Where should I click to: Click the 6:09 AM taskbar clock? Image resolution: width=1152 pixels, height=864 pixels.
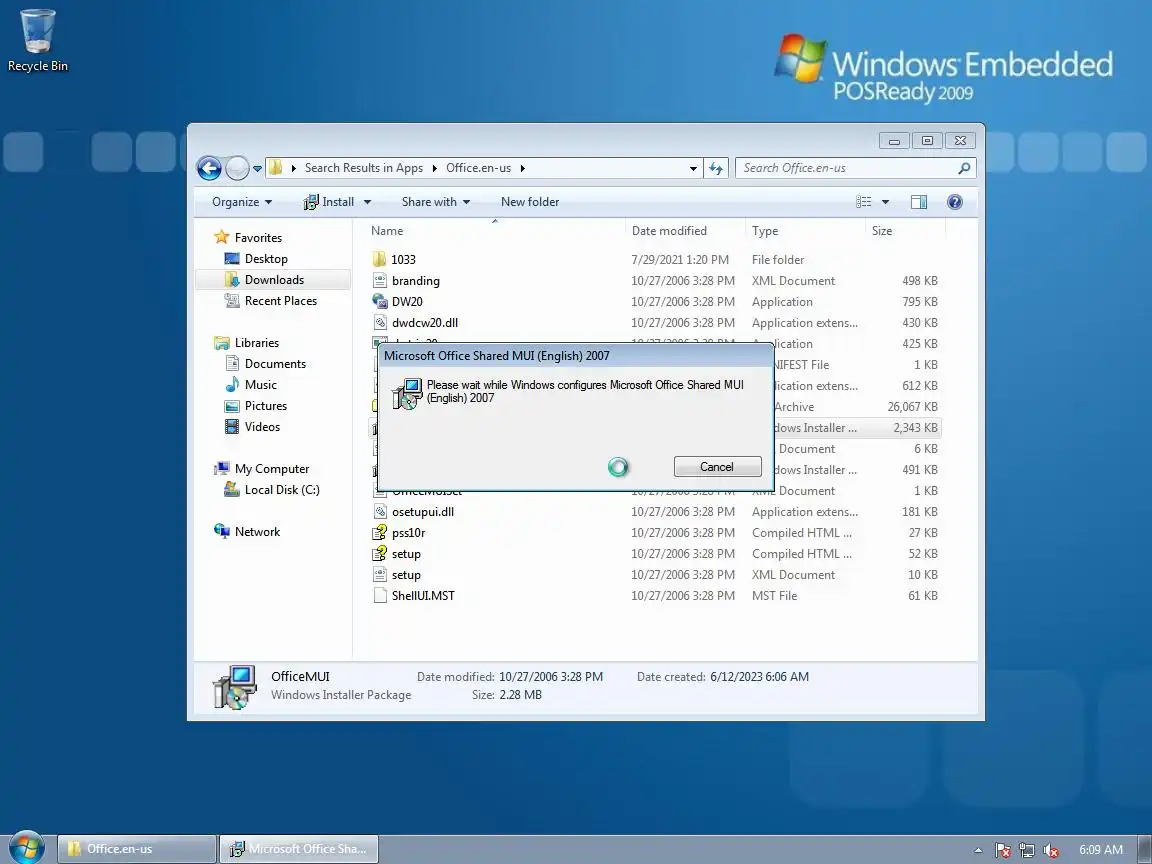pos(1101,849)
